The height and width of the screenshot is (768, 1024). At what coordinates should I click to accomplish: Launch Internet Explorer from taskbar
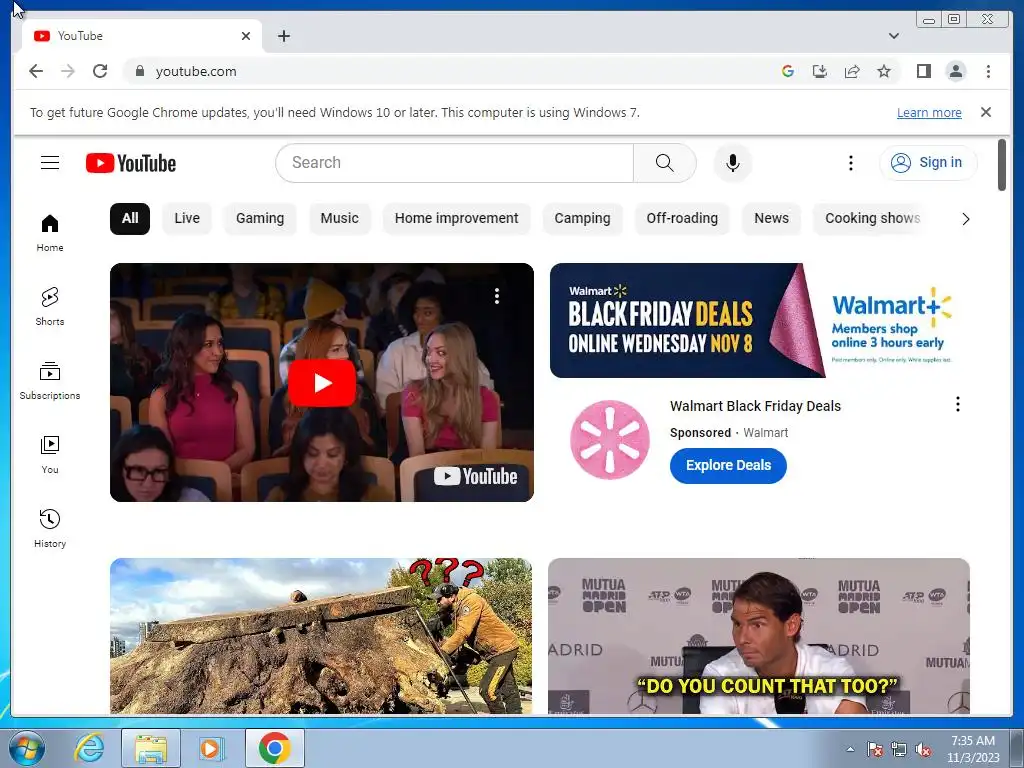coord(89,748)
